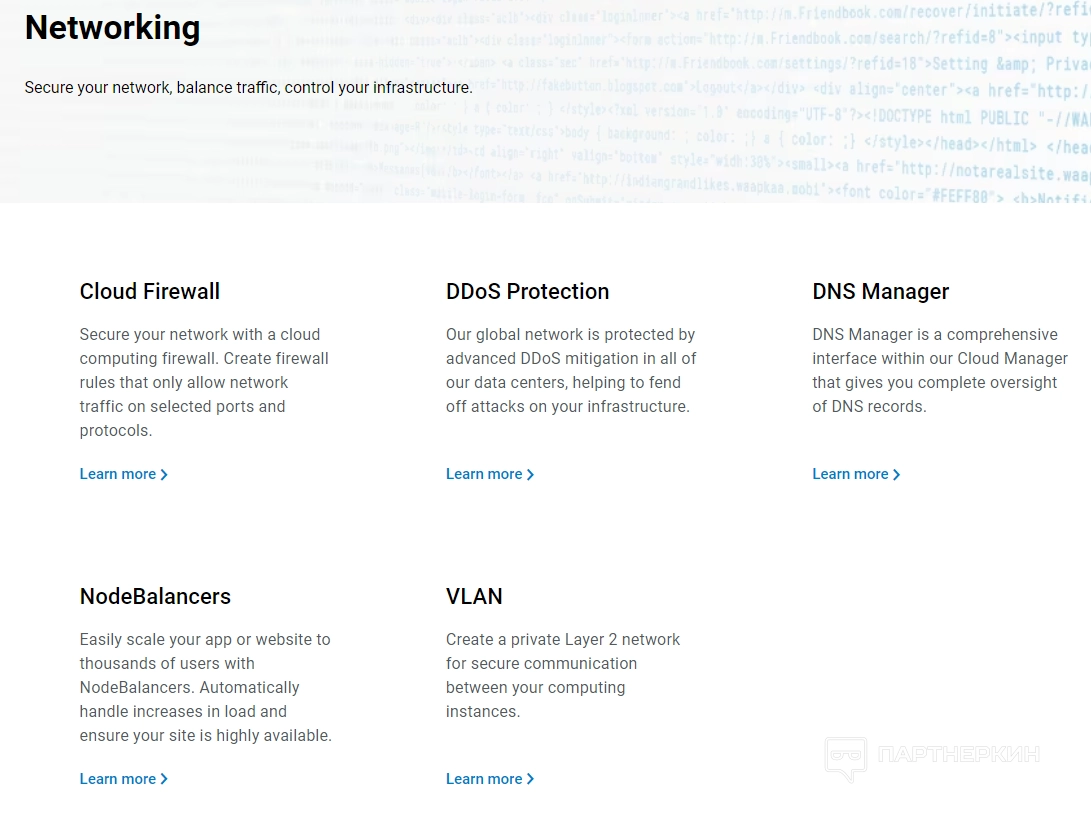Click the chevron arrow beside NodeBalancers' Learn more
The width and height of the screenshot is (1091, 835).
(164, 780)
